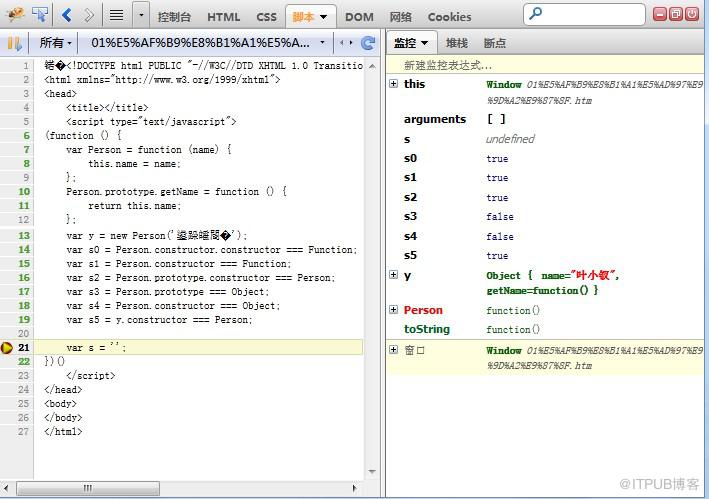709x499 pixels.
Task: Click the s3 false value
Action: click(x=500, y=217)
